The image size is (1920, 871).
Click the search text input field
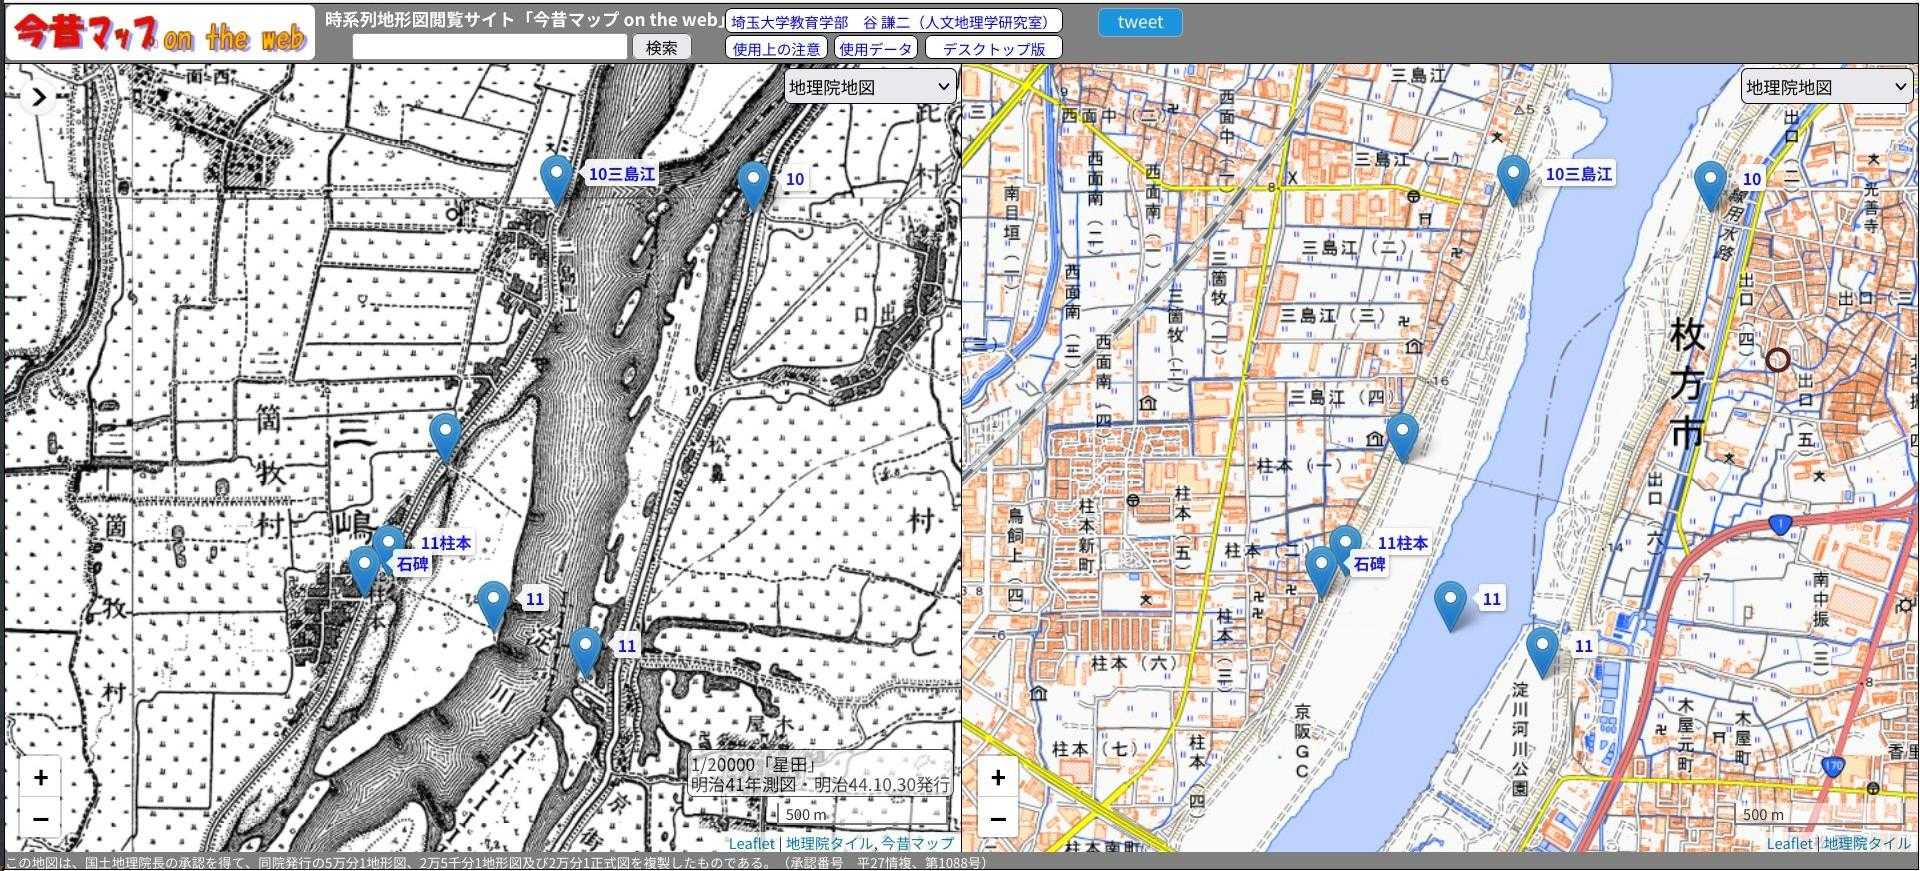489,47
